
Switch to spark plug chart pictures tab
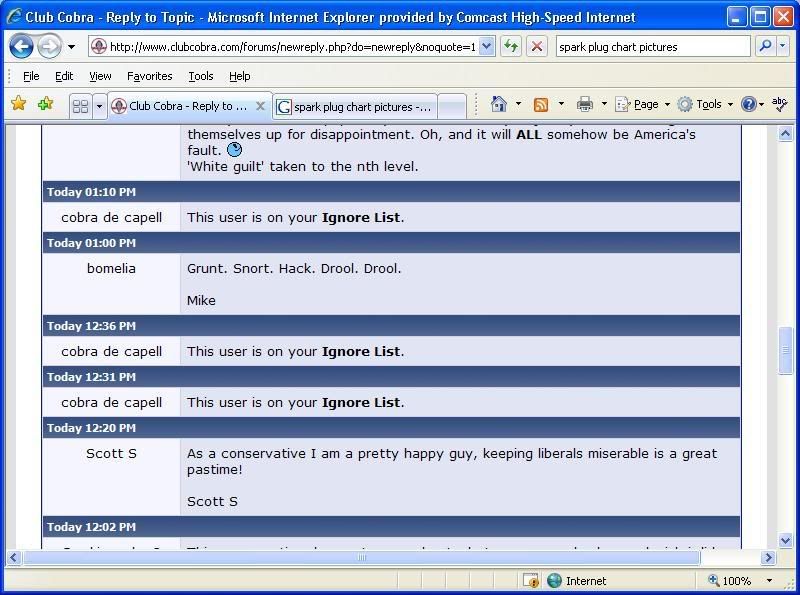pyautogui.click(x=355, y=106)
